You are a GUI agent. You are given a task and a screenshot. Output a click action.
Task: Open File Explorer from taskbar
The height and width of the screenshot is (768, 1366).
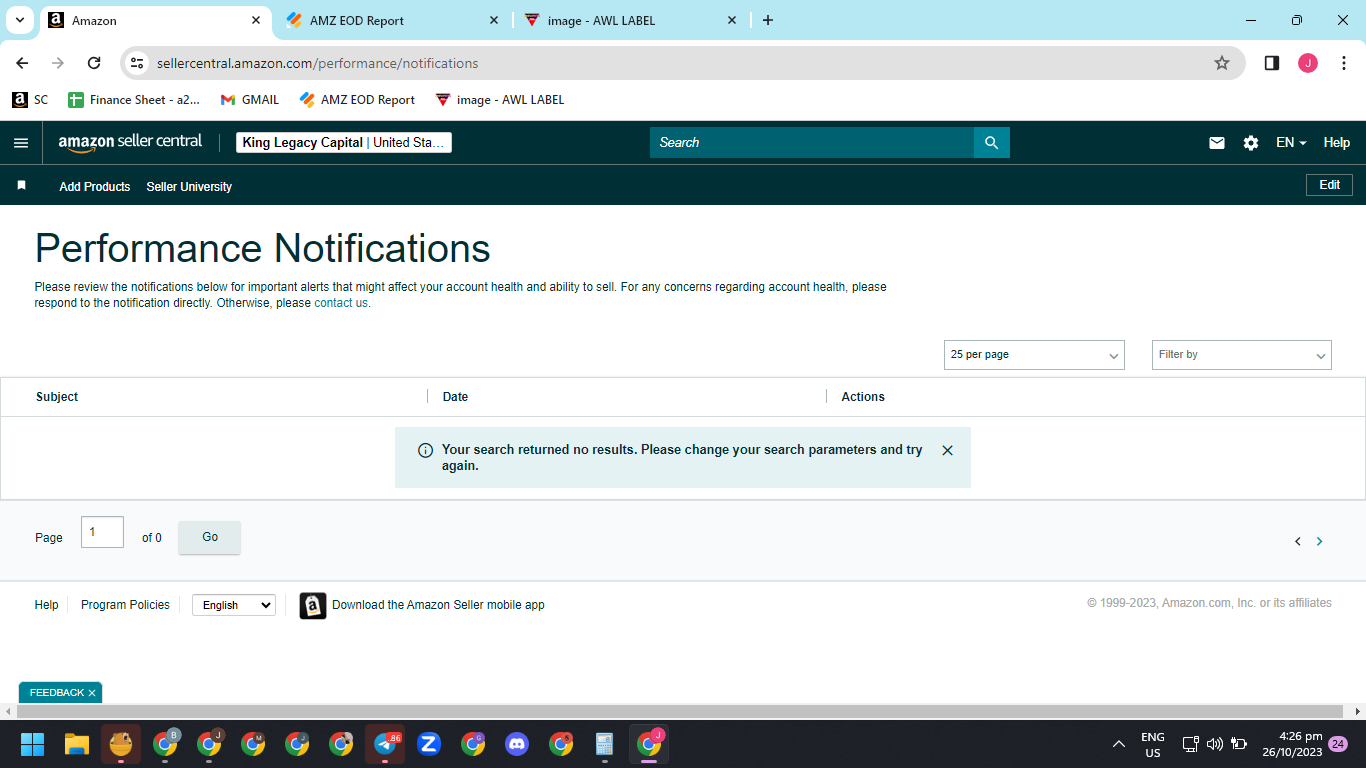(x=77, y=744)
